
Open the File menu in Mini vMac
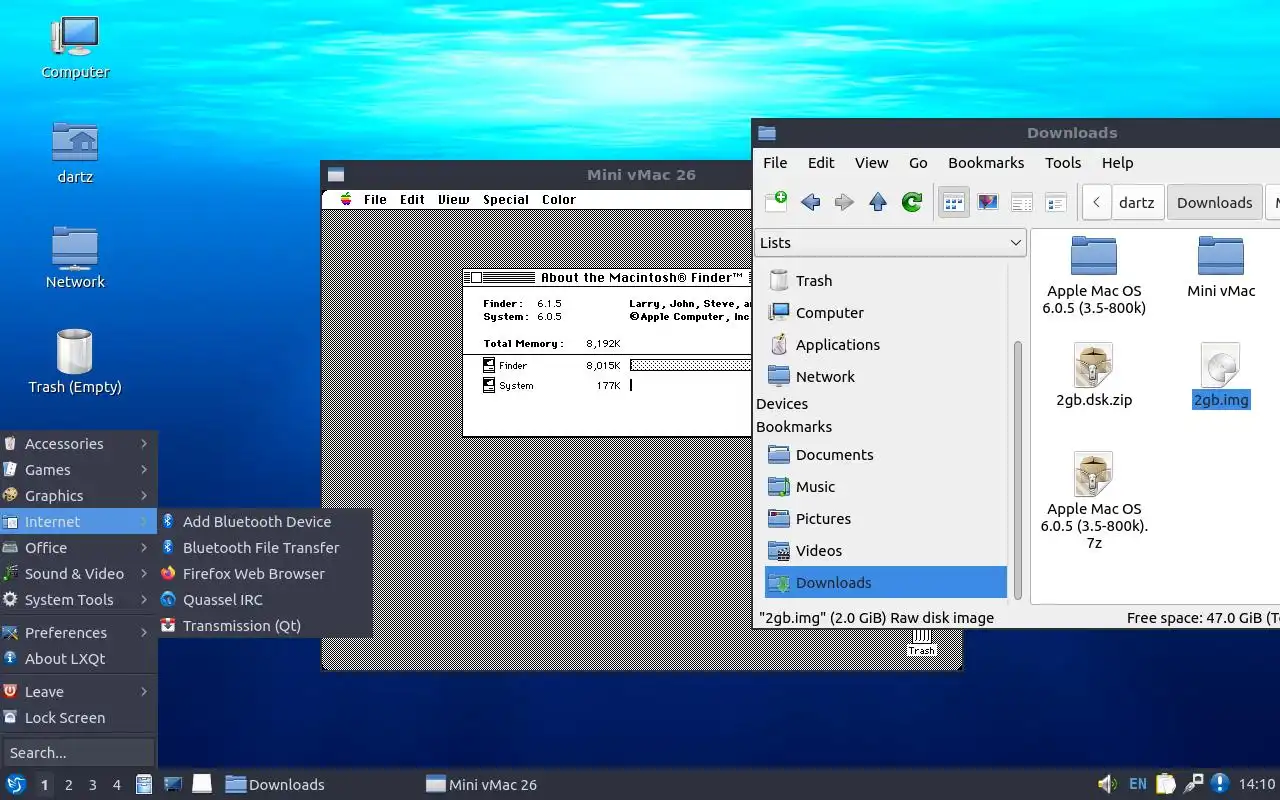click(x=375, y=199)
